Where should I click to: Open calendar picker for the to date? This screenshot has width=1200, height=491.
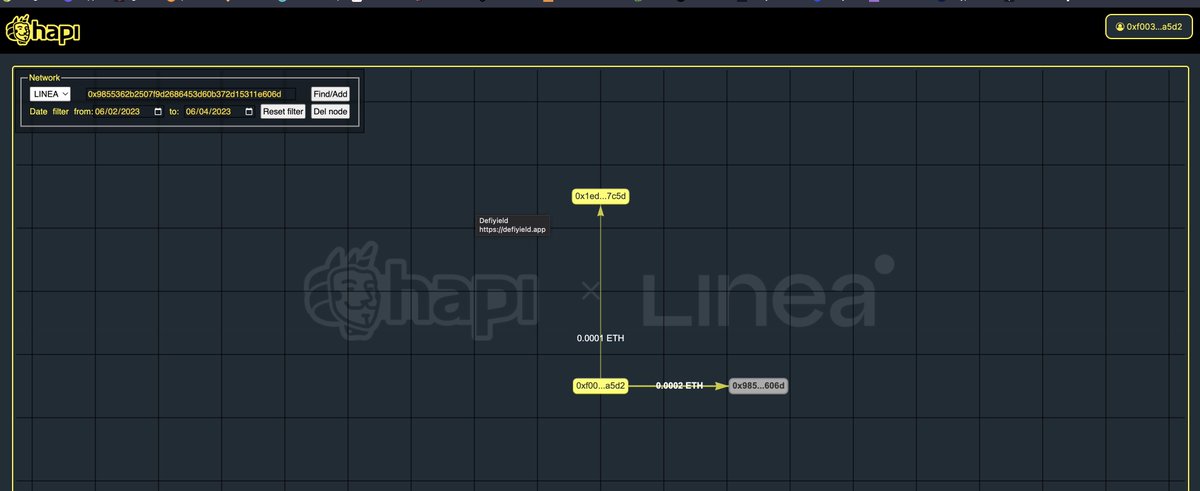point(249,112)
